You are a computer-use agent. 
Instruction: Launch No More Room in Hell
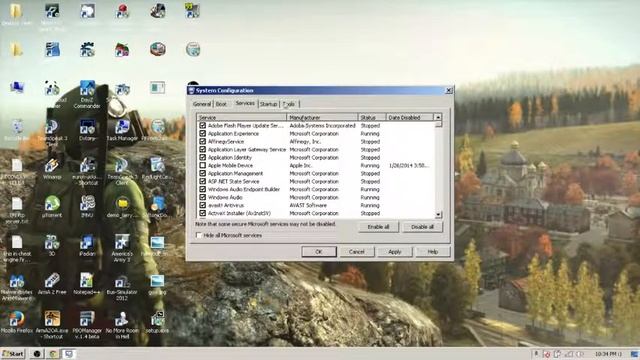tap(122, 325)
